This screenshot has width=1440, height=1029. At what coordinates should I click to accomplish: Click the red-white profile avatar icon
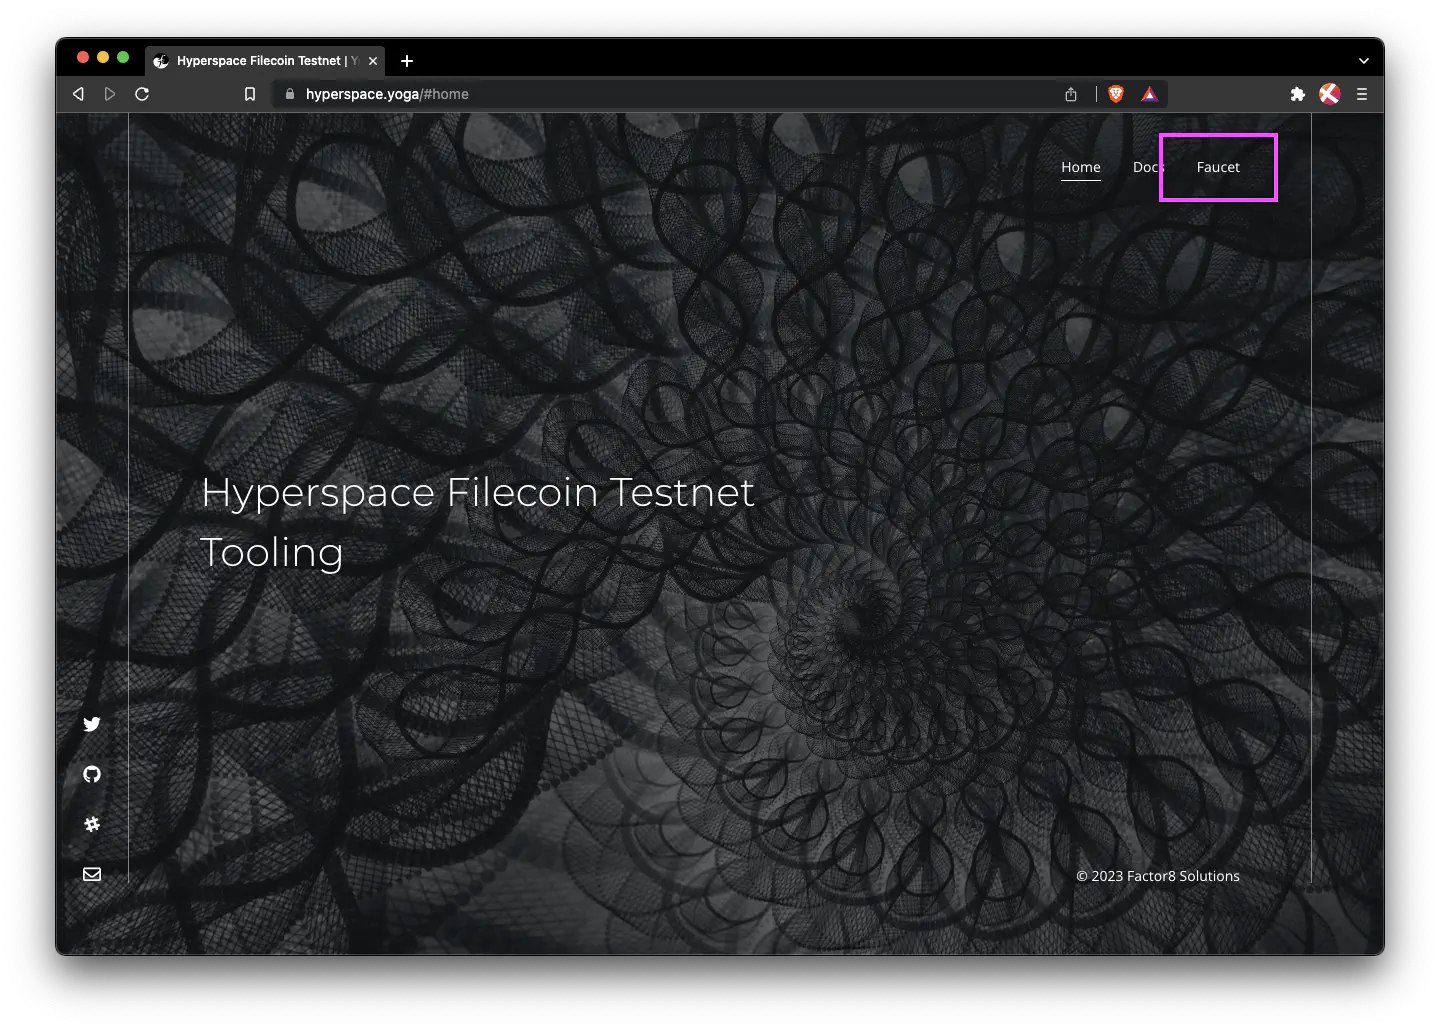(1330, 94)
